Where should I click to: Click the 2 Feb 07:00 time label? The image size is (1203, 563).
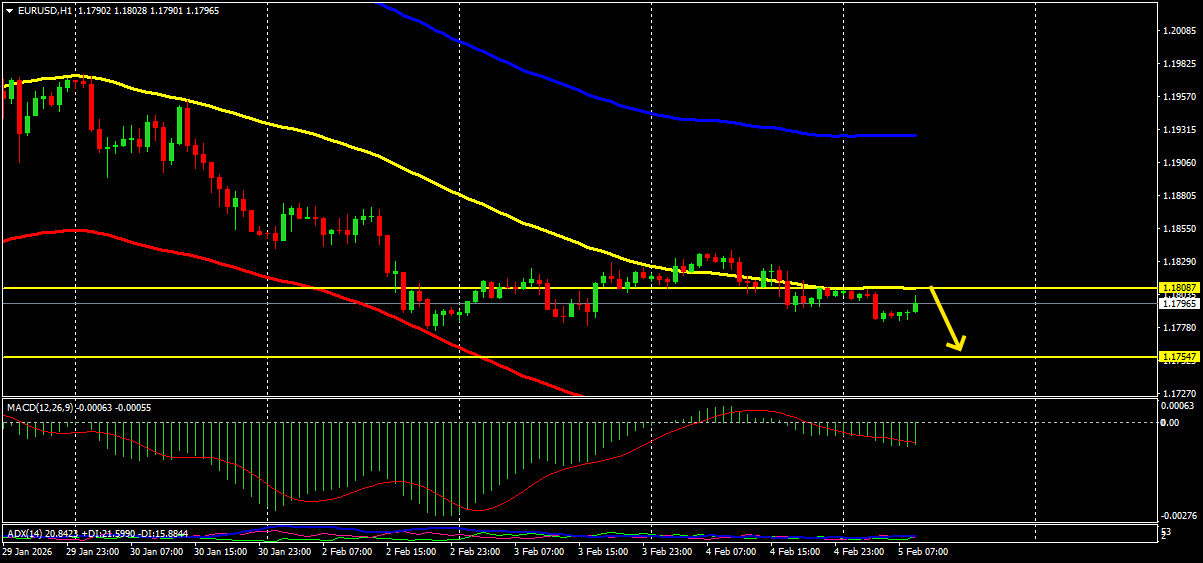click(x=348, y=551)
